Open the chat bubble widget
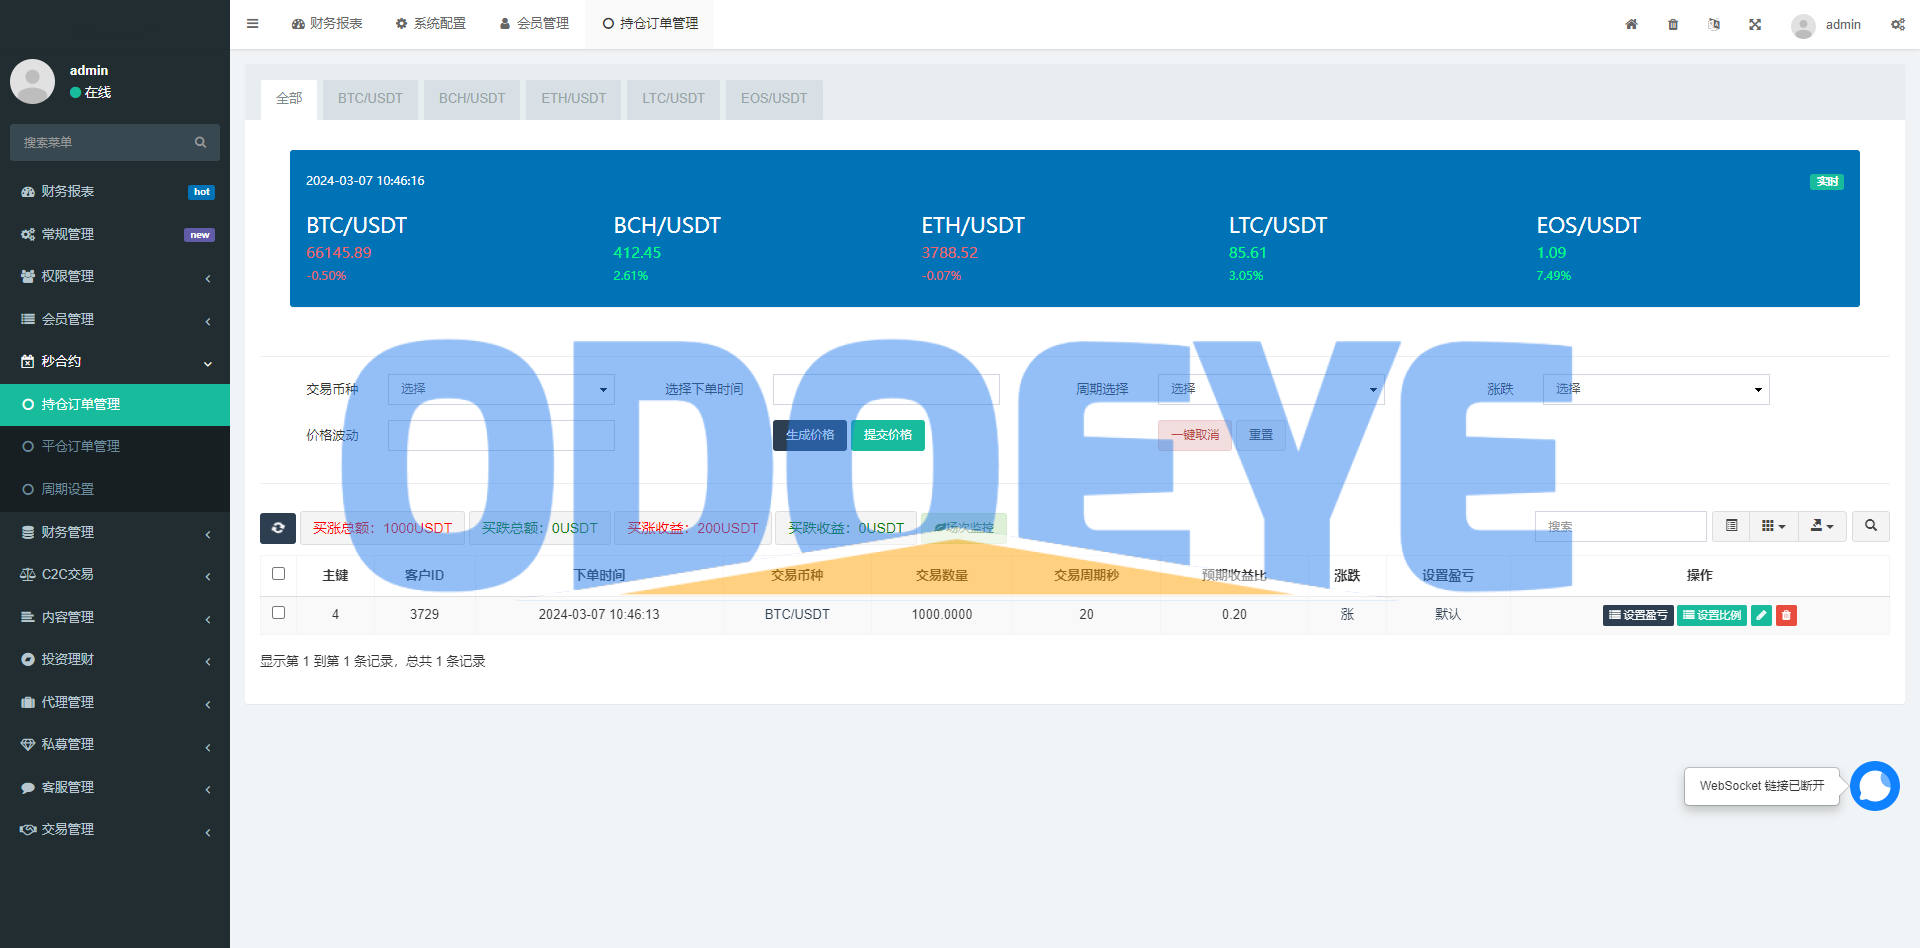This screenshot has width=1920, height=948. (1874, 786)
